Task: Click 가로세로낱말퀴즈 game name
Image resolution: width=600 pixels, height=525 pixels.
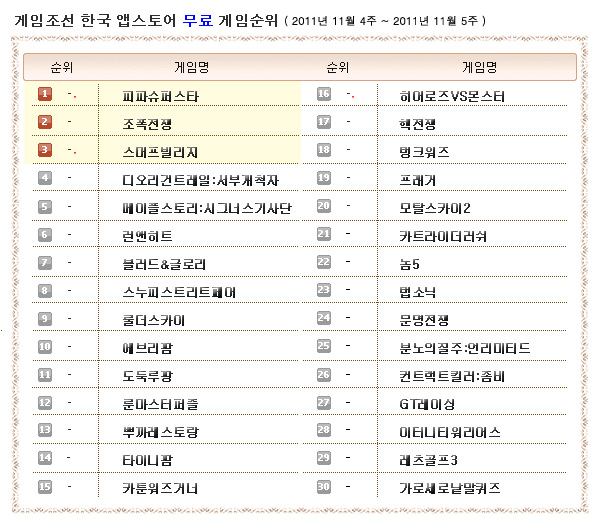Action: tap(450, 489)
